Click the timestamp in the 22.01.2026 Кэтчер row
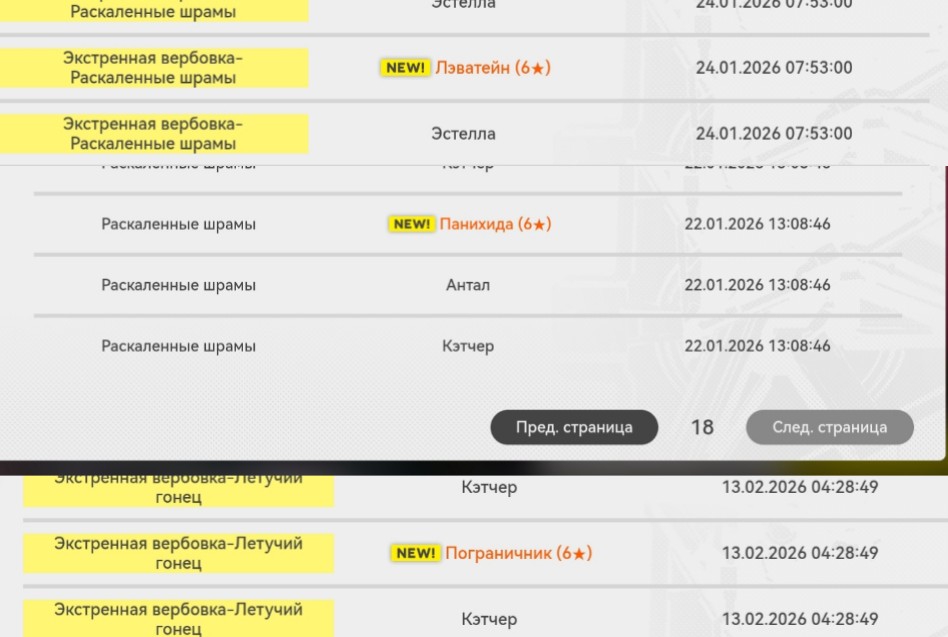The width and height of the screenshot is (948, 637). pyautogui.click(x=757, y=346)
